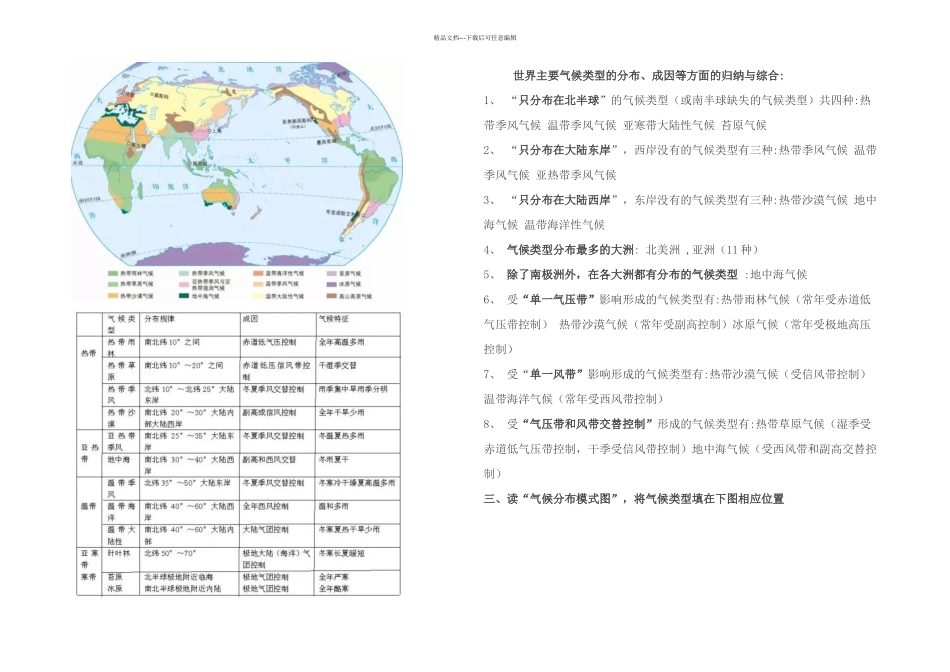Click the table header cell 气候特征
Screen dimensions: 950x672
tap(334, 319)
